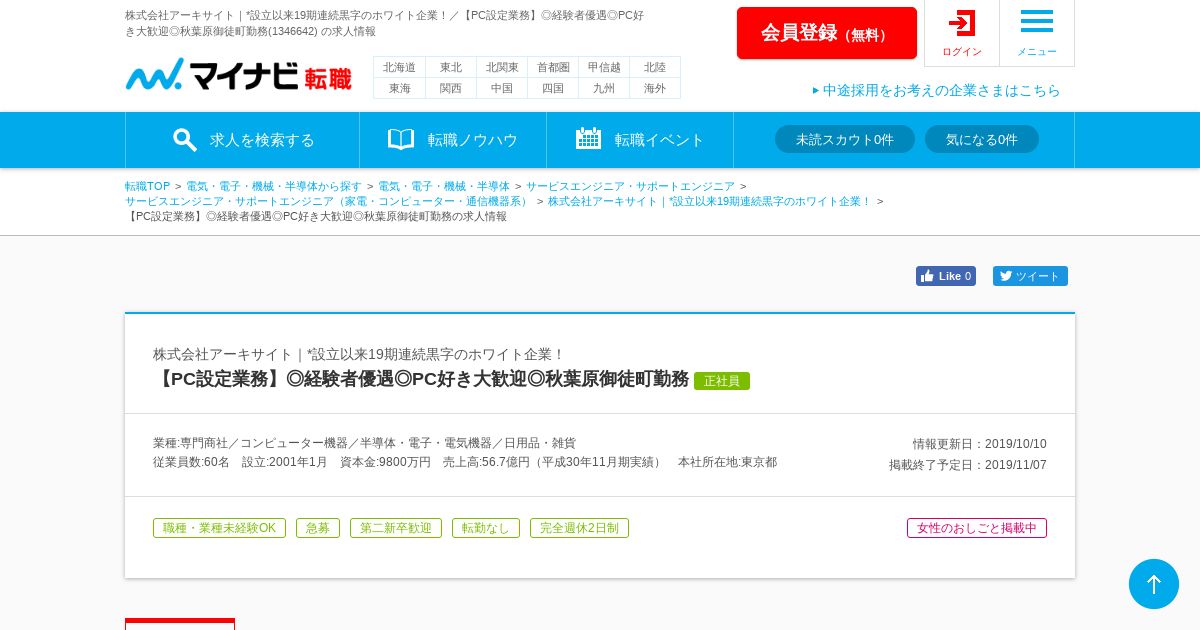
Task: Click the job title 【PC設定業務】 heading
Action: click(x=421, y=379)
